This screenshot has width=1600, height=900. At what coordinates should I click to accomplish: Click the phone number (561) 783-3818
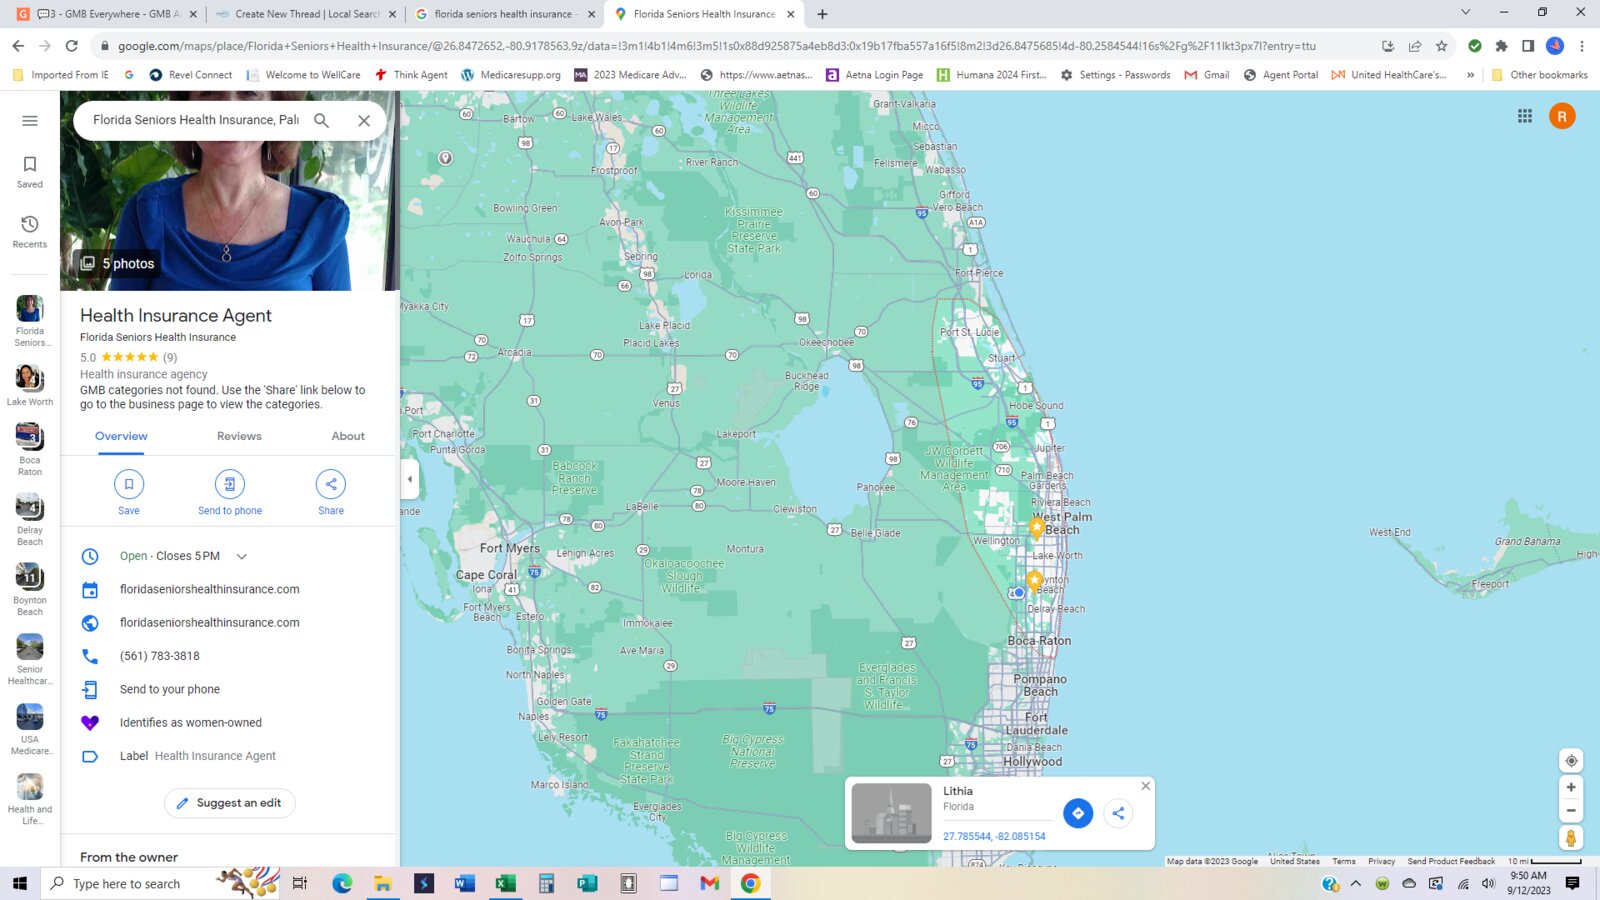(160, 656)
